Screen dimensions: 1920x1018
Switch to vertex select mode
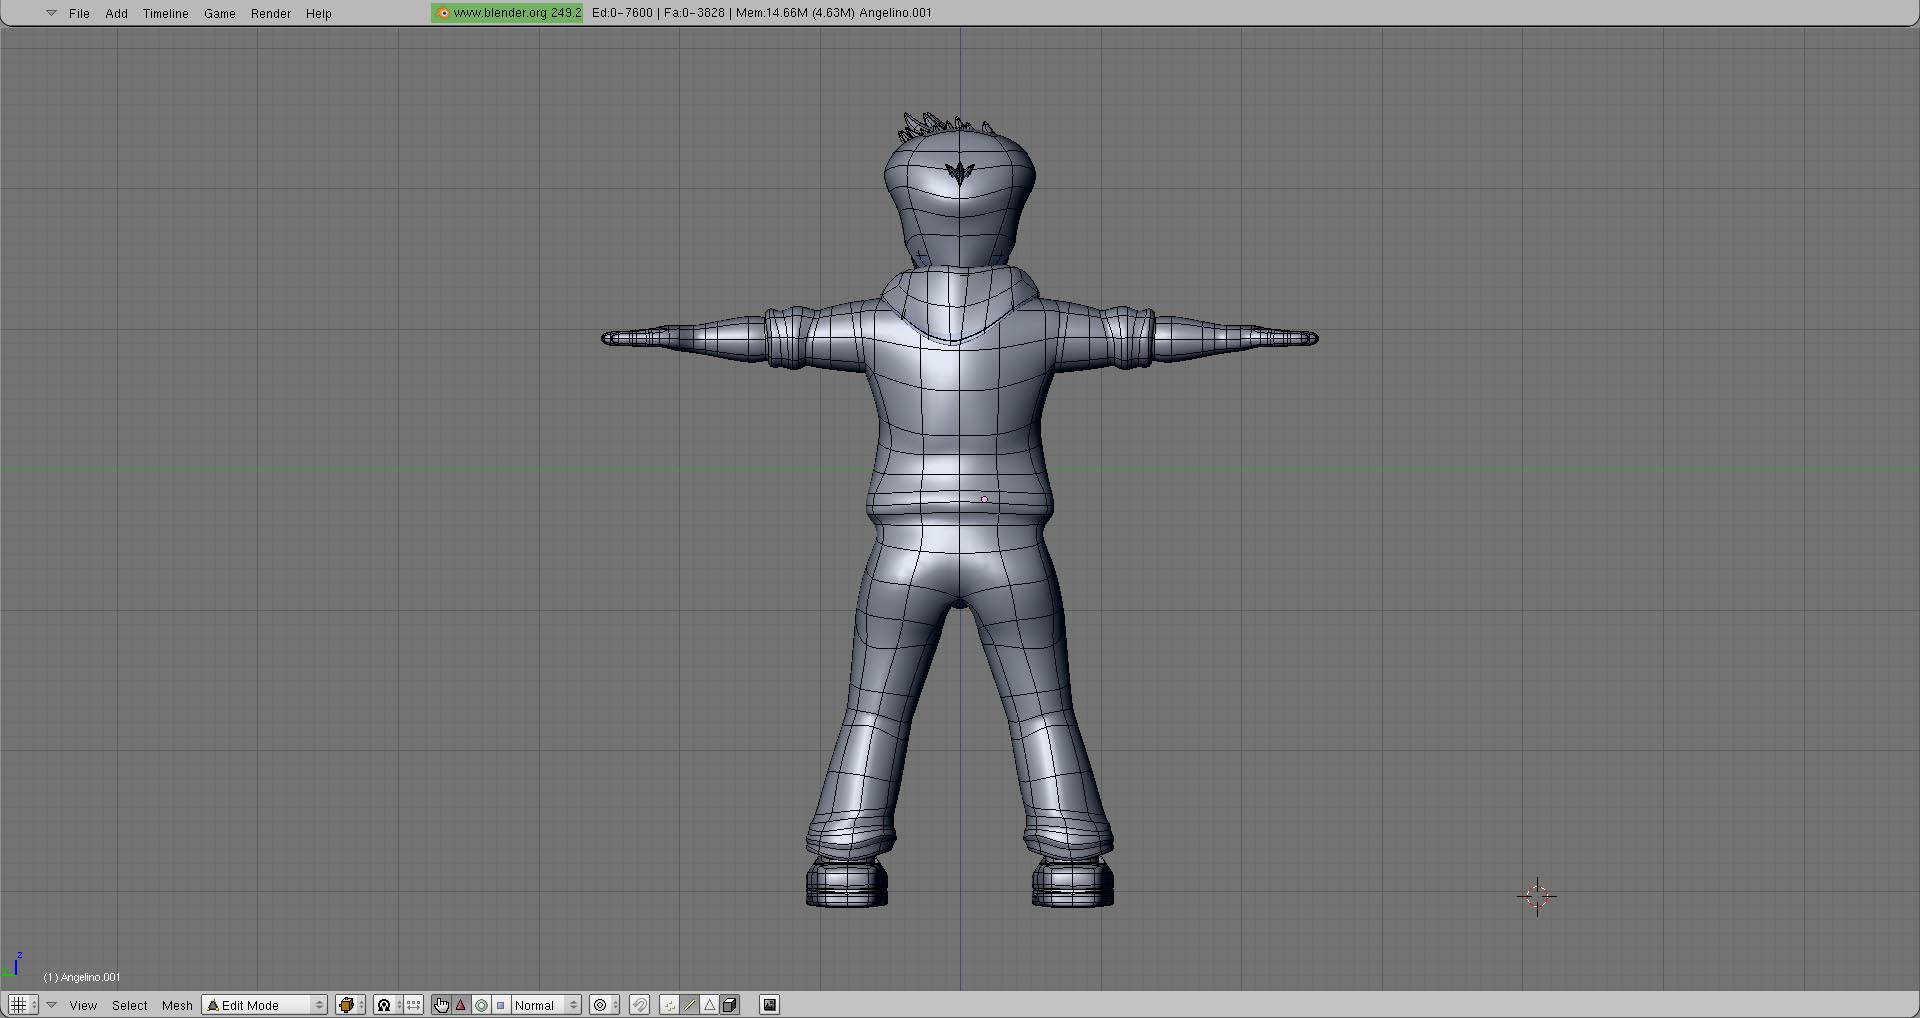(x=669, y=1005)
